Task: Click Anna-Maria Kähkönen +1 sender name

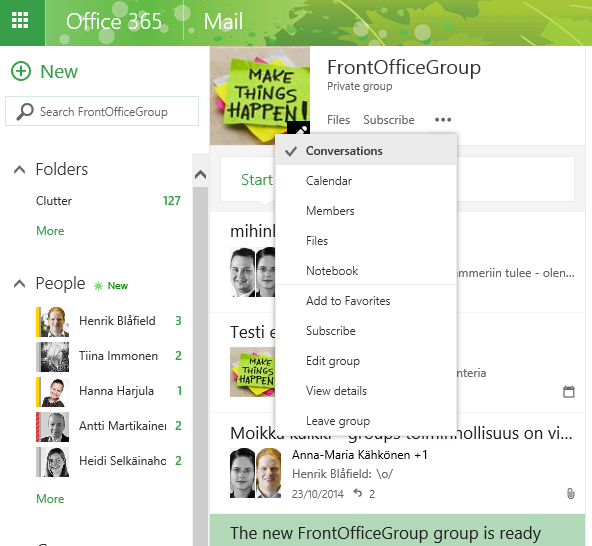Action: point(359,455)
